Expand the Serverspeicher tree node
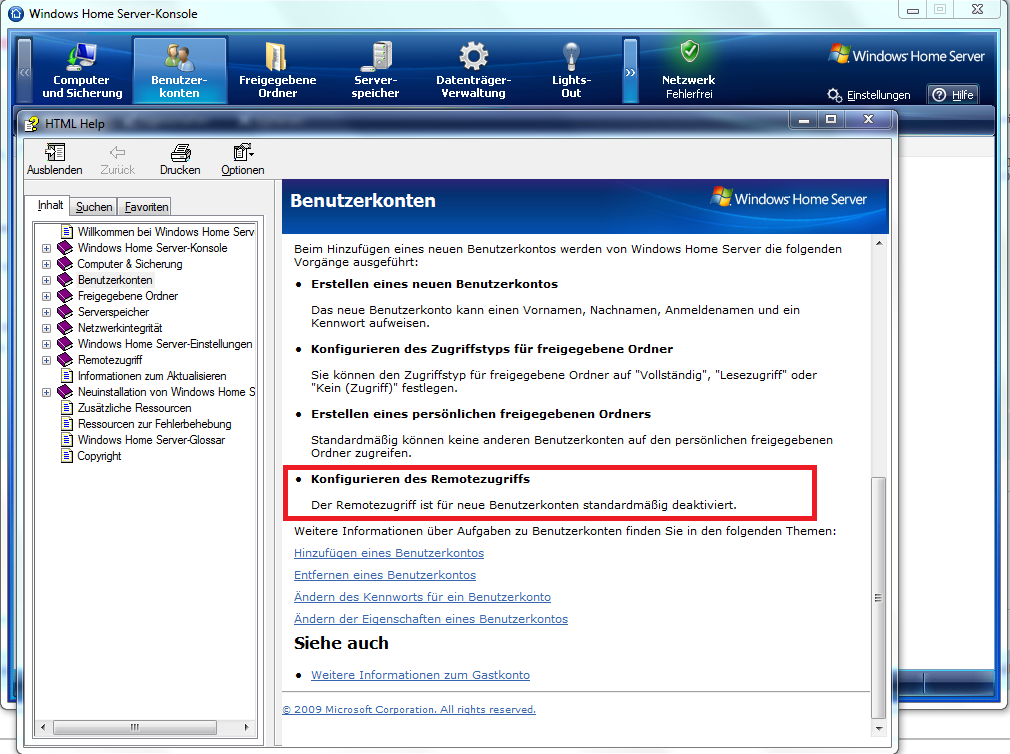This screenshot has height=754, width=1010. (46, 312)
